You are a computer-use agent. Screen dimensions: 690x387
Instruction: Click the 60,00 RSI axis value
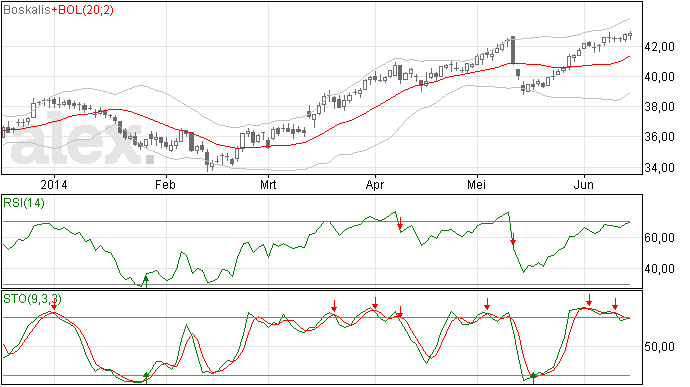pos(659,238)
